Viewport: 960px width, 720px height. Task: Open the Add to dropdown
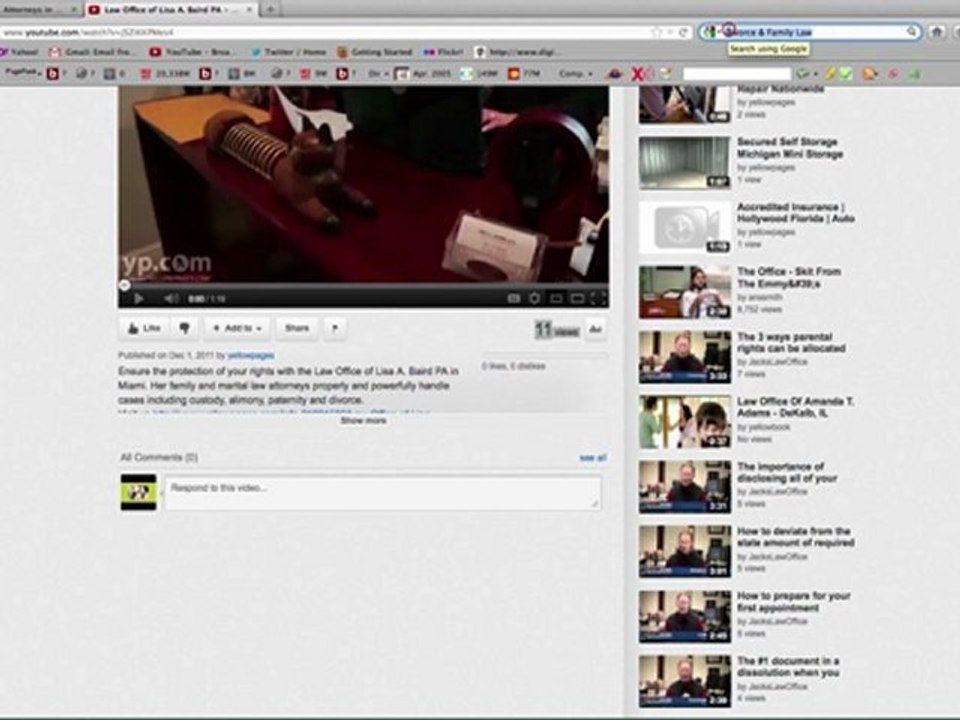(237, 328)
